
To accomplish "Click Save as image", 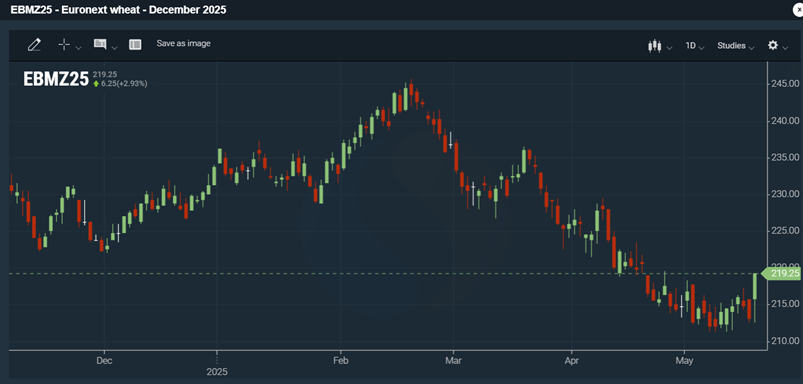I will coord(183,44).
